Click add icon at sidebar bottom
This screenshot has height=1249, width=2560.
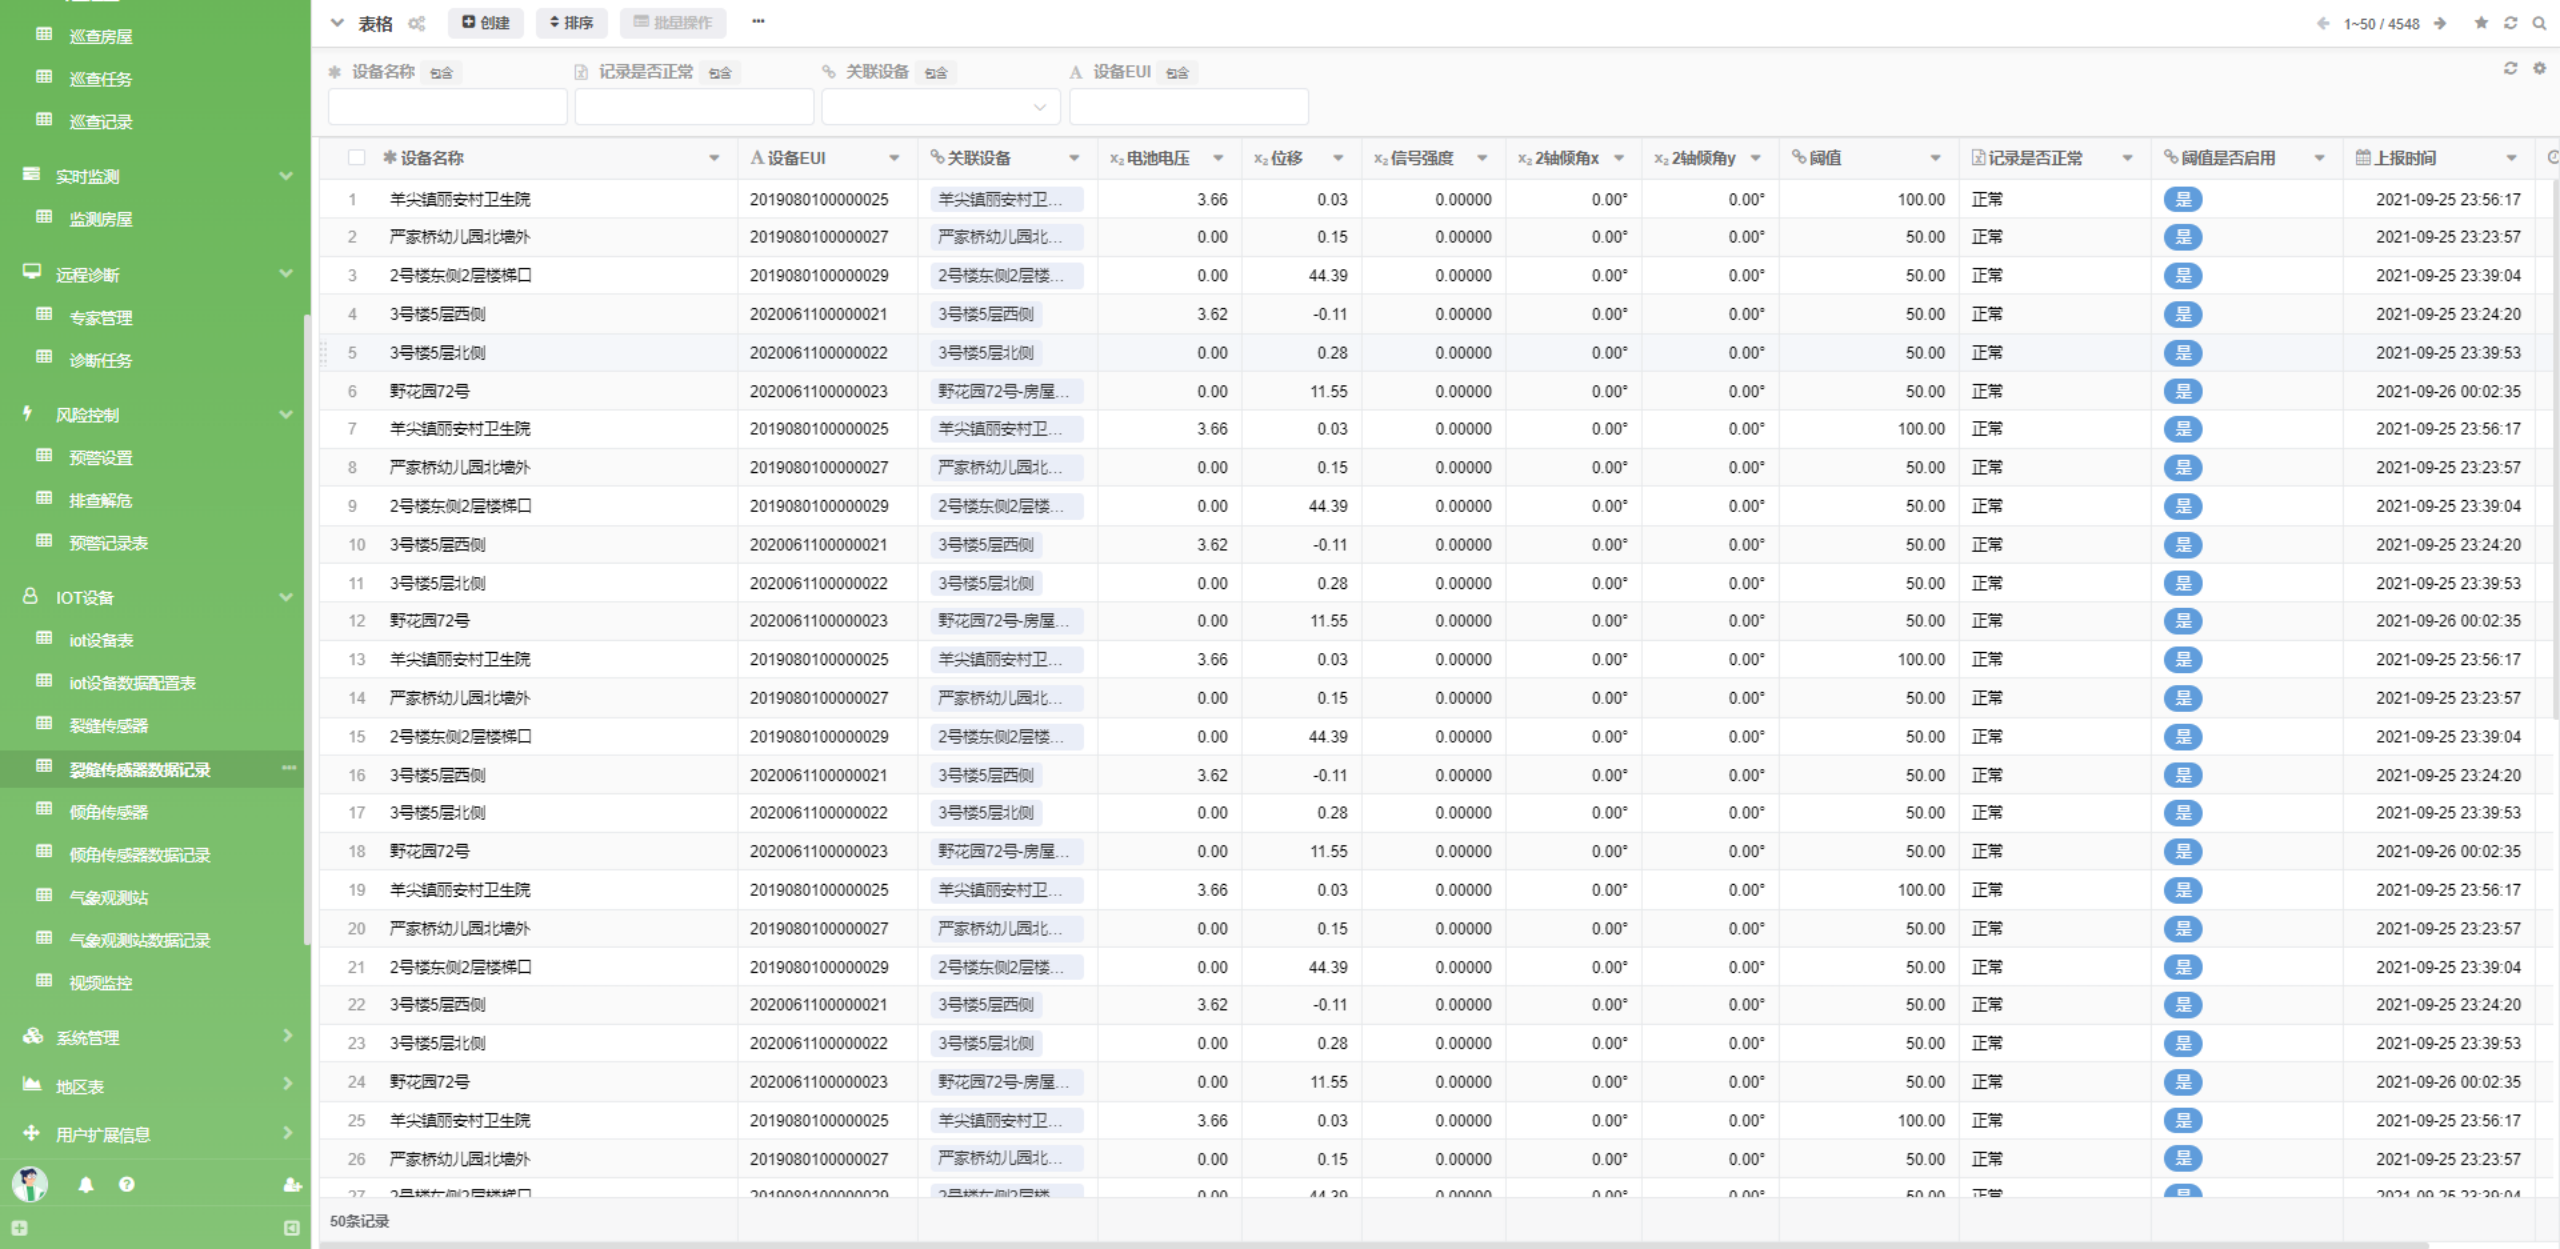[19, 1228]
